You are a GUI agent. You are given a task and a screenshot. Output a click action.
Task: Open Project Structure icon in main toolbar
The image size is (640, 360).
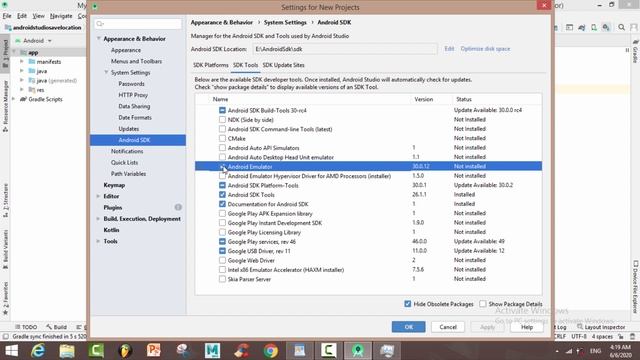[x=569, y=27]
